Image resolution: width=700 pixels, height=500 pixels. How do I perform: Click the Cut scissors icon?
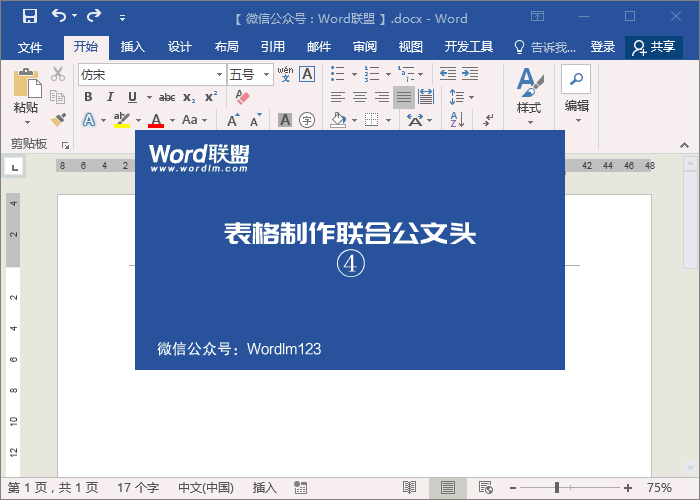point(58,74)
